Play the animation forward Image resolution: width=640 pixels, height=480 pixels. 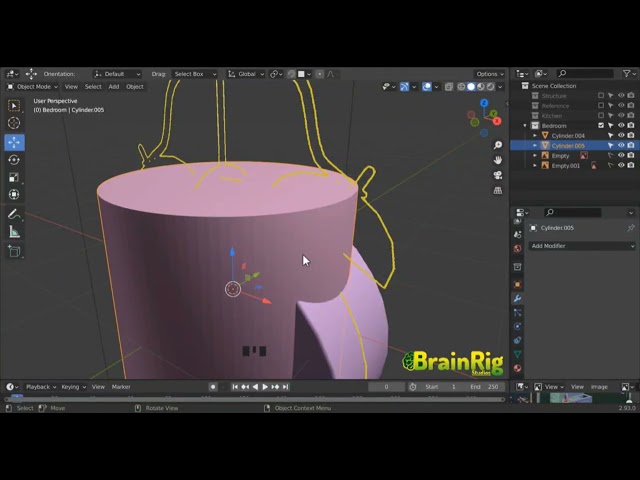(x=265, y=387)
